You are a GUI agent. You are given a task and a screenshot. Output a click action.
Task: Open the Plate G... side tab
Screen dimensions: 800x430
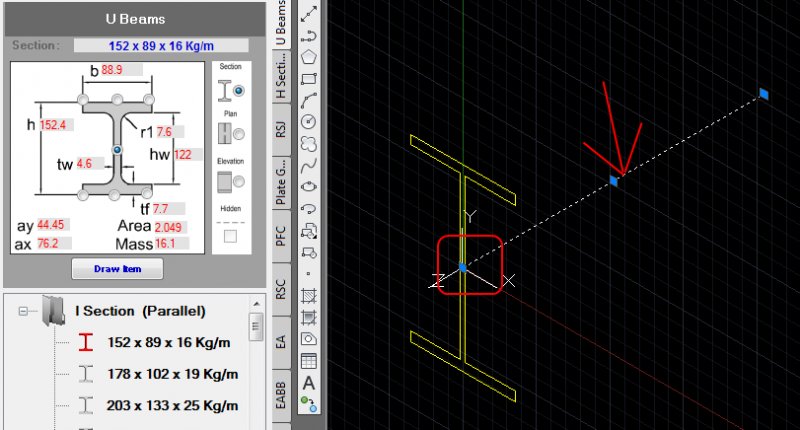[281, 182]
